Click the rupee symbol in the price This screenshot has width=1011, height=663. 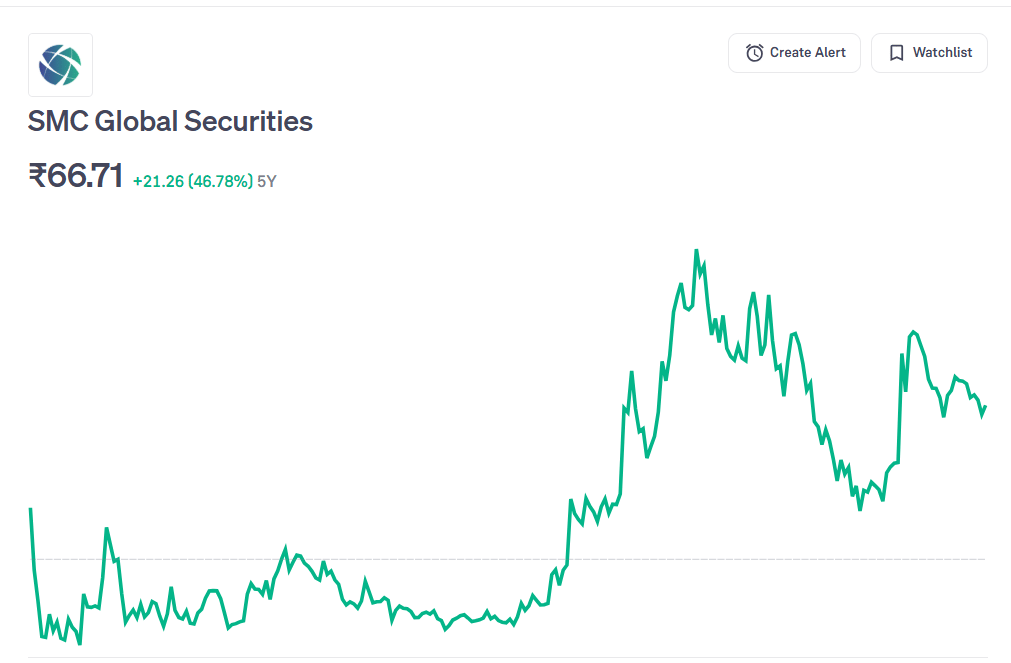pyautogui.click(x=38, y=177)
